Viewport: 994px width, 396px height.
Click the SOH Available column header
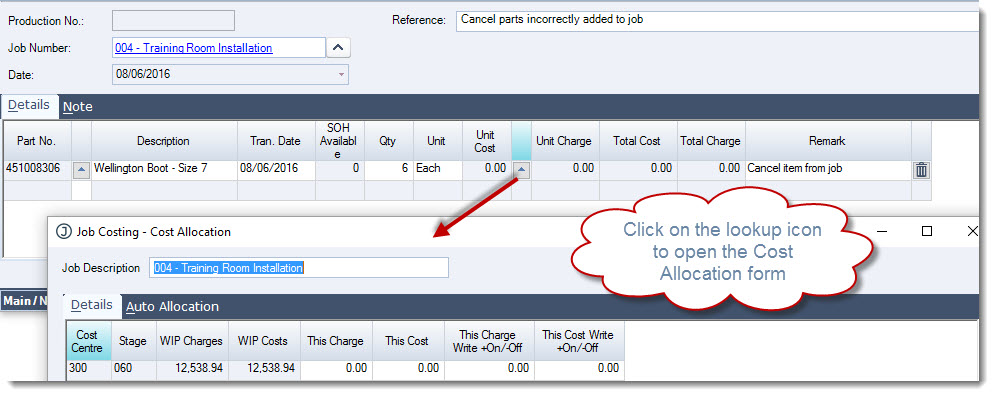[339, 141]
